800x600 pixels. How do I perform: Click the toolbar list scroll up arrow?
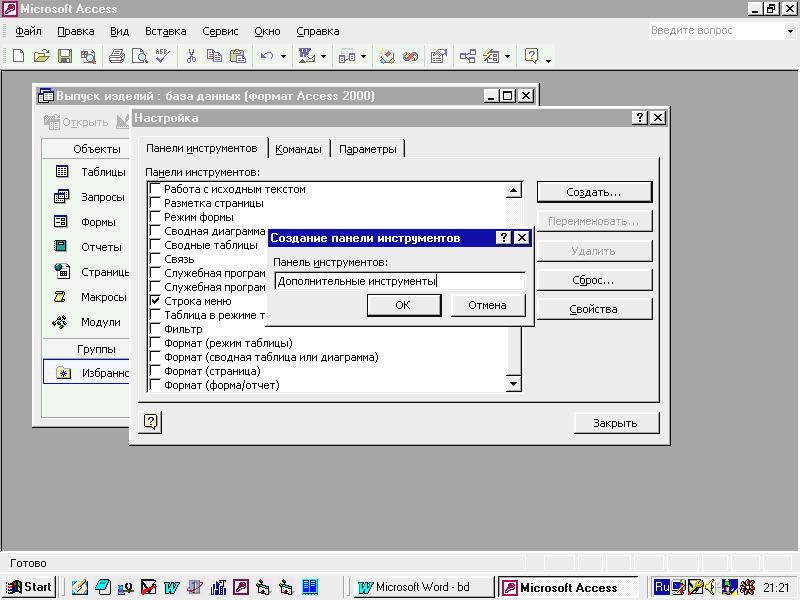514,190
